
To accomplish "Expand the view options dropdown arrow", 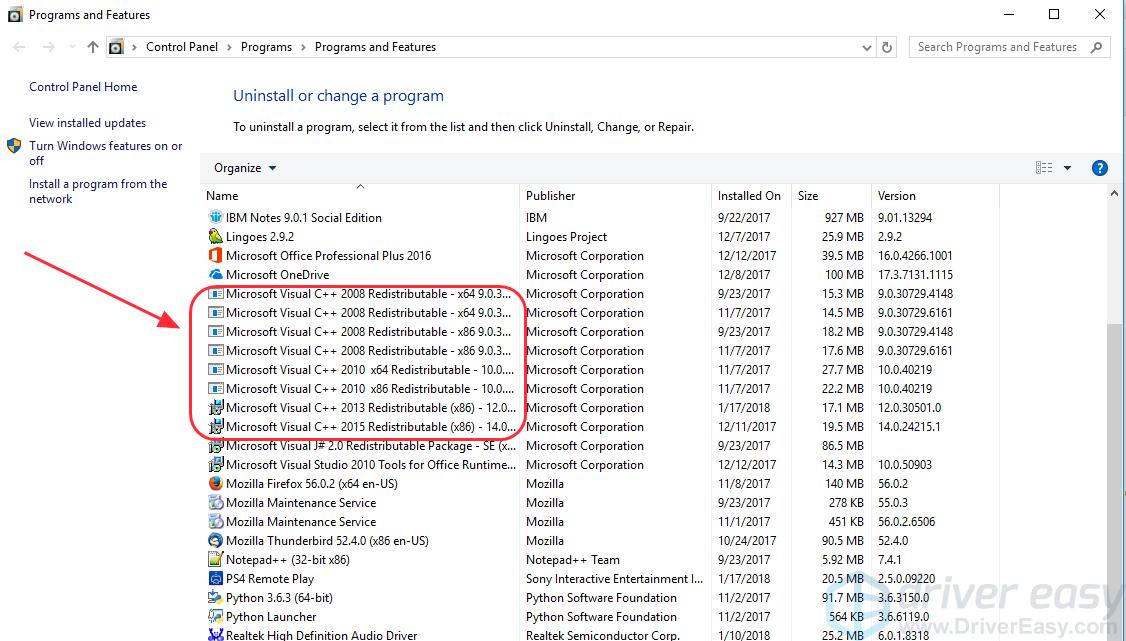I will tap(1067, 168).
